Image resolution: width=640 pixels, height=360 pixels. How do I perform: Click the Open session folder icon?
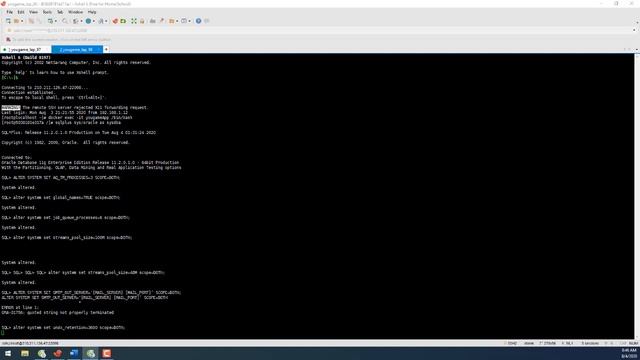pos(17,21)
